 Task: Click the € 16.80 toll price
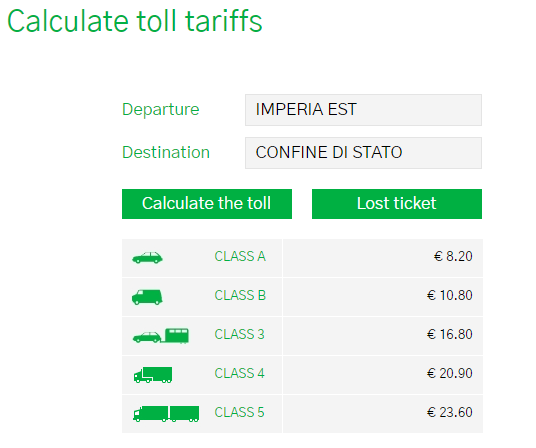point(450,334)
